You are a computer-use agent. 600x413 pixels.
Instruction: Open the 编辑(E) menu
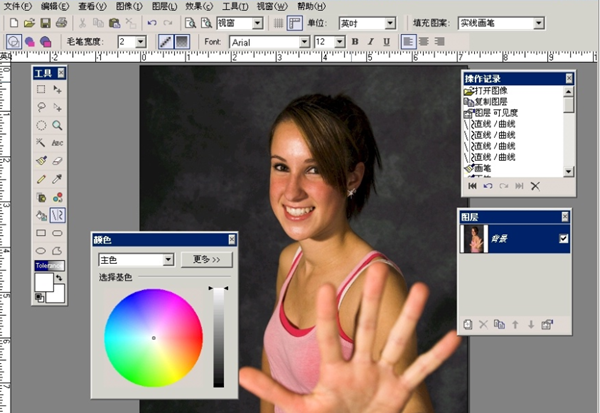[55, 6]
